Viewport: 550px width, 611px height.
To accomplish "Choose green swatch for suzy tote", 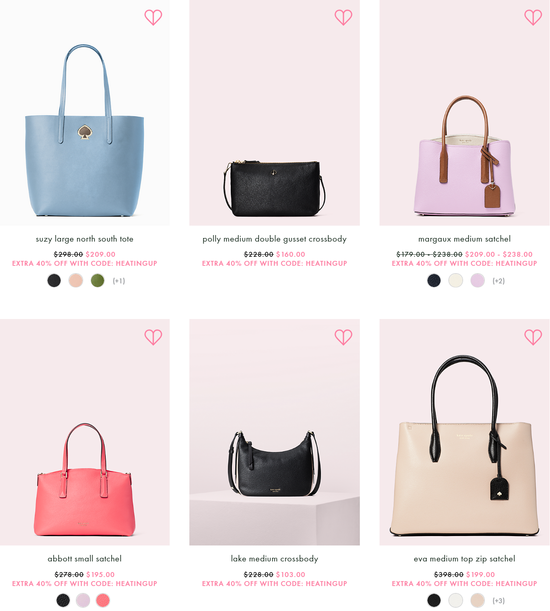I will tap(97, 280).
